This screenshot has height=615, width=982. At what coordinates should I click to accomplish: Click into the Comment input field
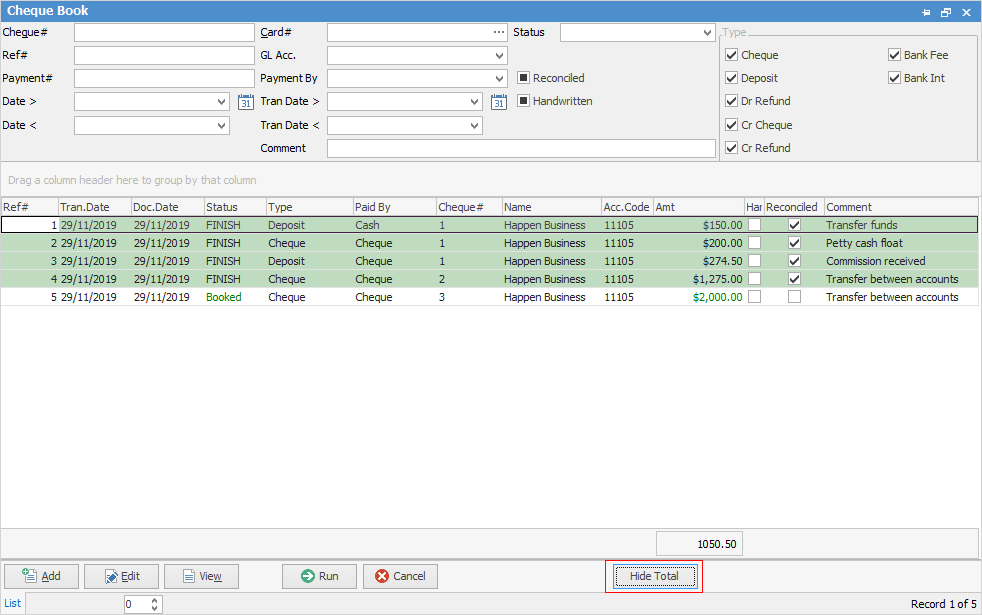click(x=520, y=148)
